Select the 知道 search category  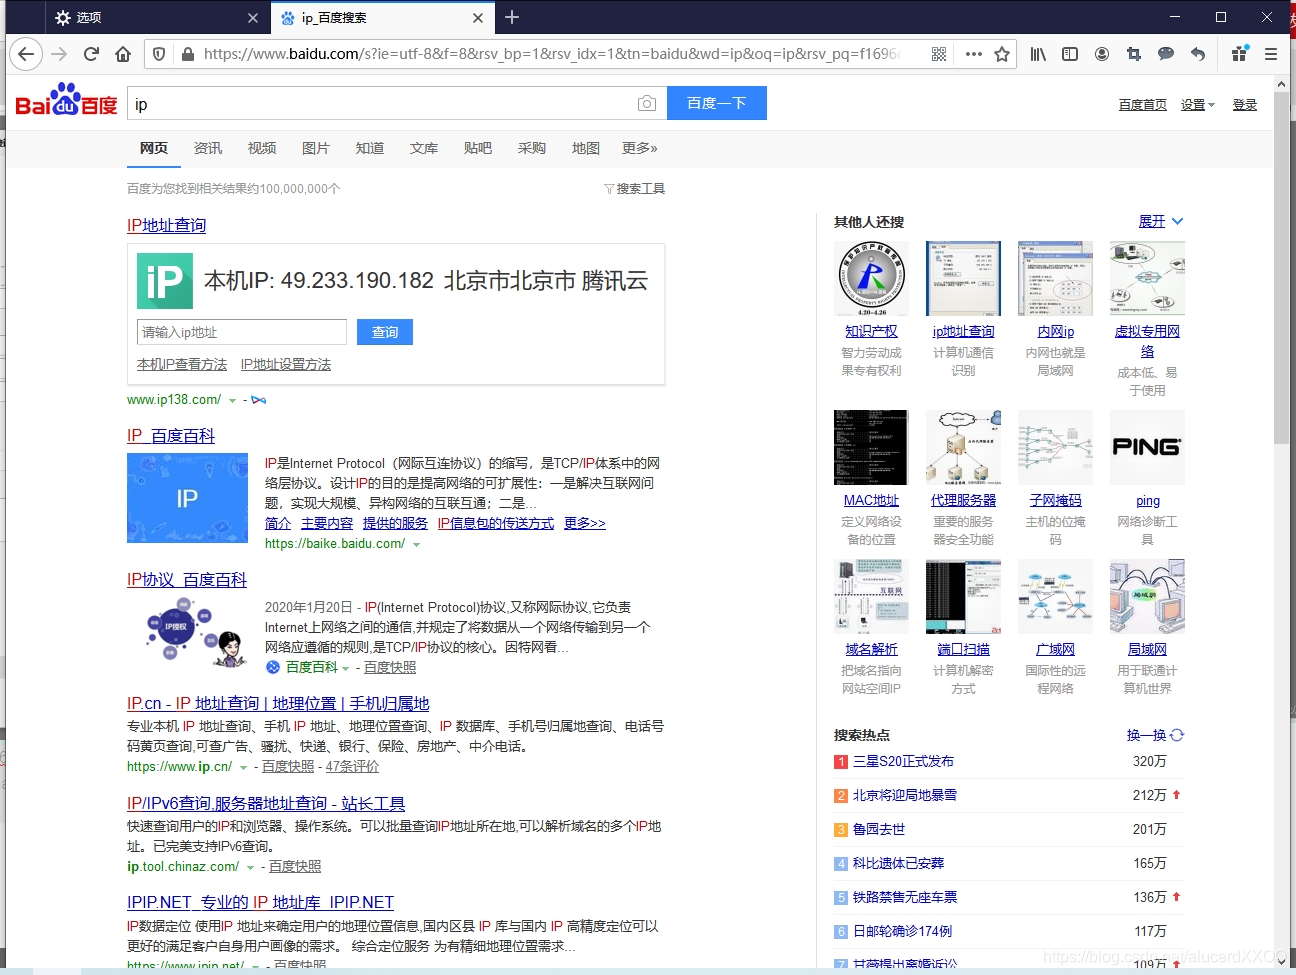point(370,148)
